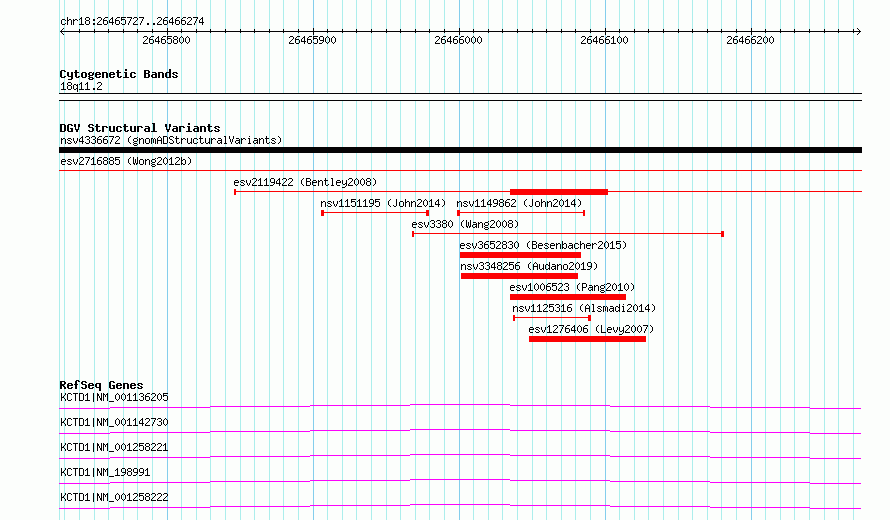This screenshot has width=890, height=520.
Task: Click the right arrow of the ruler
Action: pyautogui.click(x=858, y=31)
